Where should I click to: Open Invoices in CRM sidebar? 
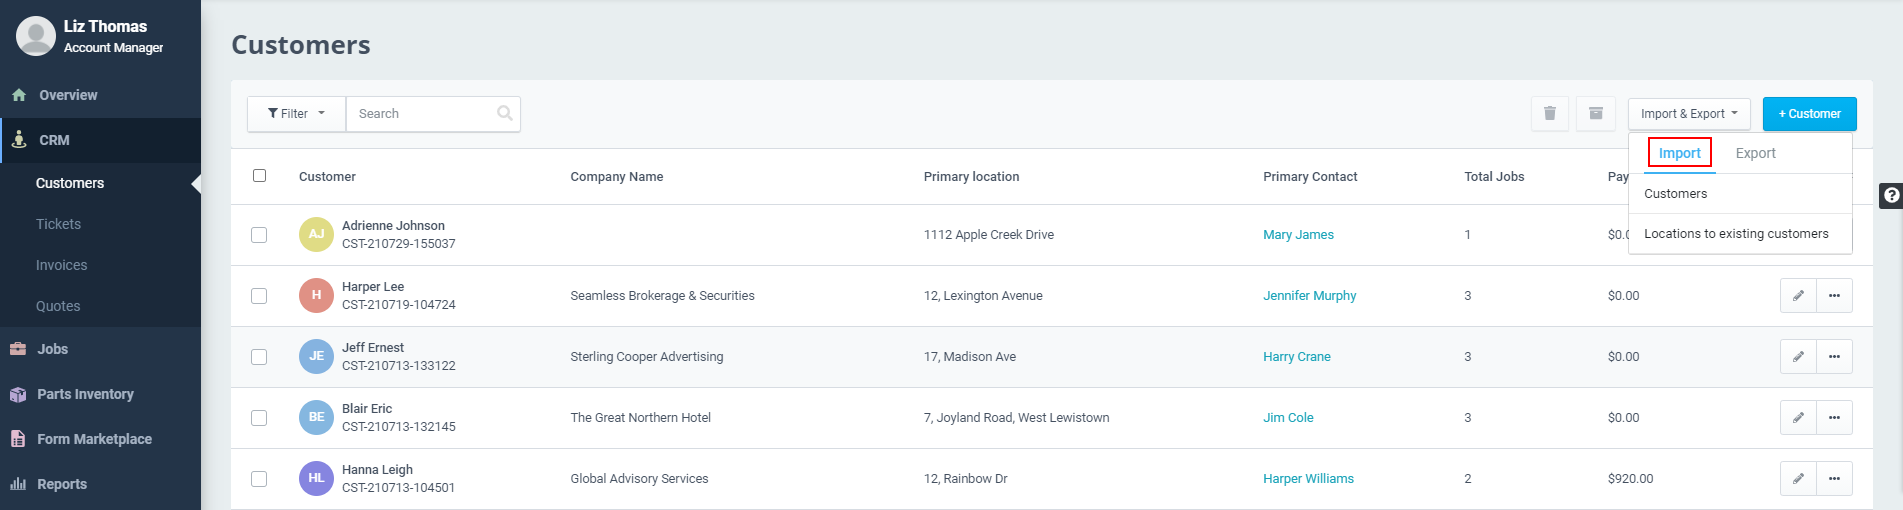pyautogui.click(x=61, y=265)
